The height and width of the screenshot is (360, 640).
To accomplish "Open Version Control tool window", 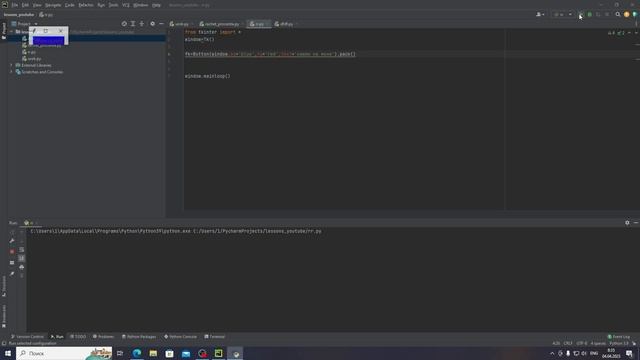I will click(27, 337).
